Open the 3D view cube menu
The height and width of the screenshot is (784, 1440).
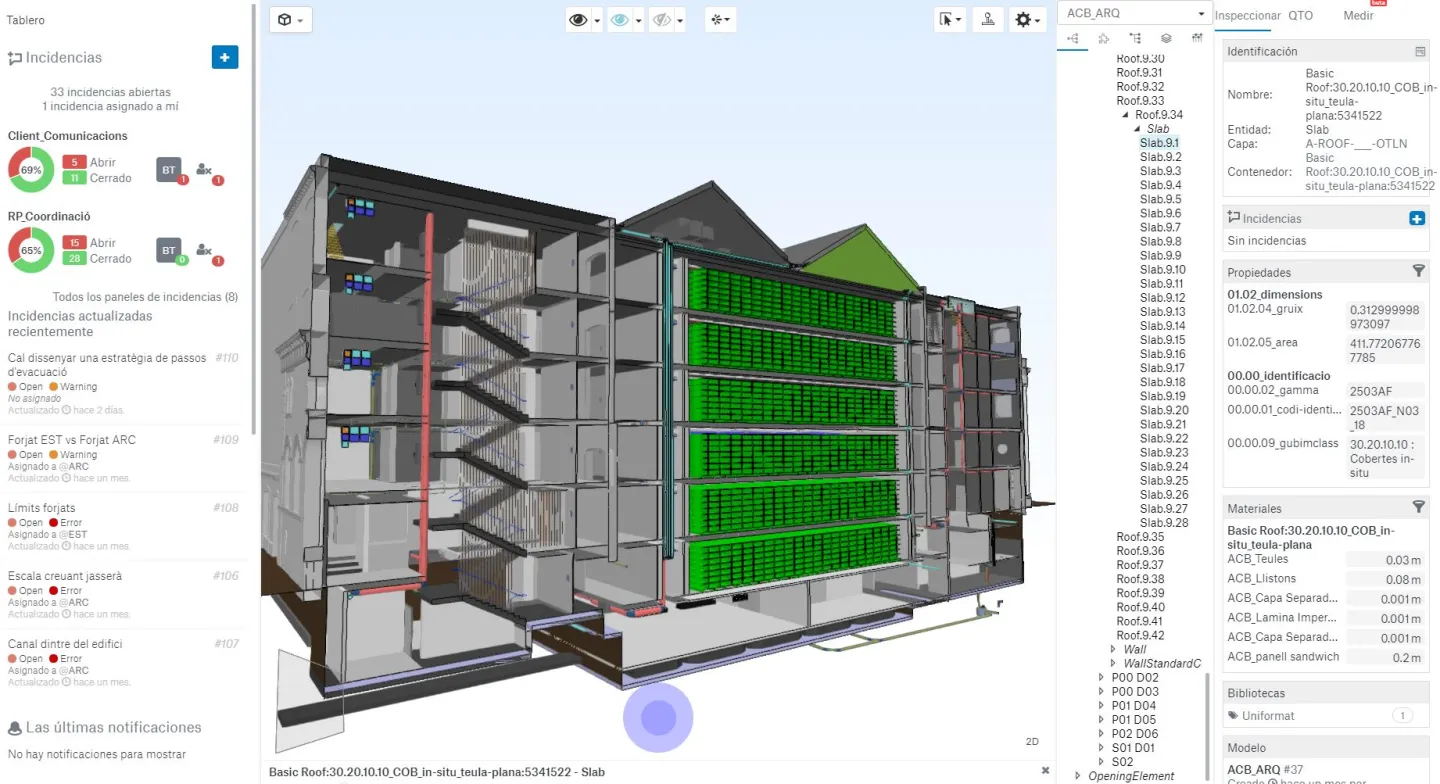click(x=291, y=20)
